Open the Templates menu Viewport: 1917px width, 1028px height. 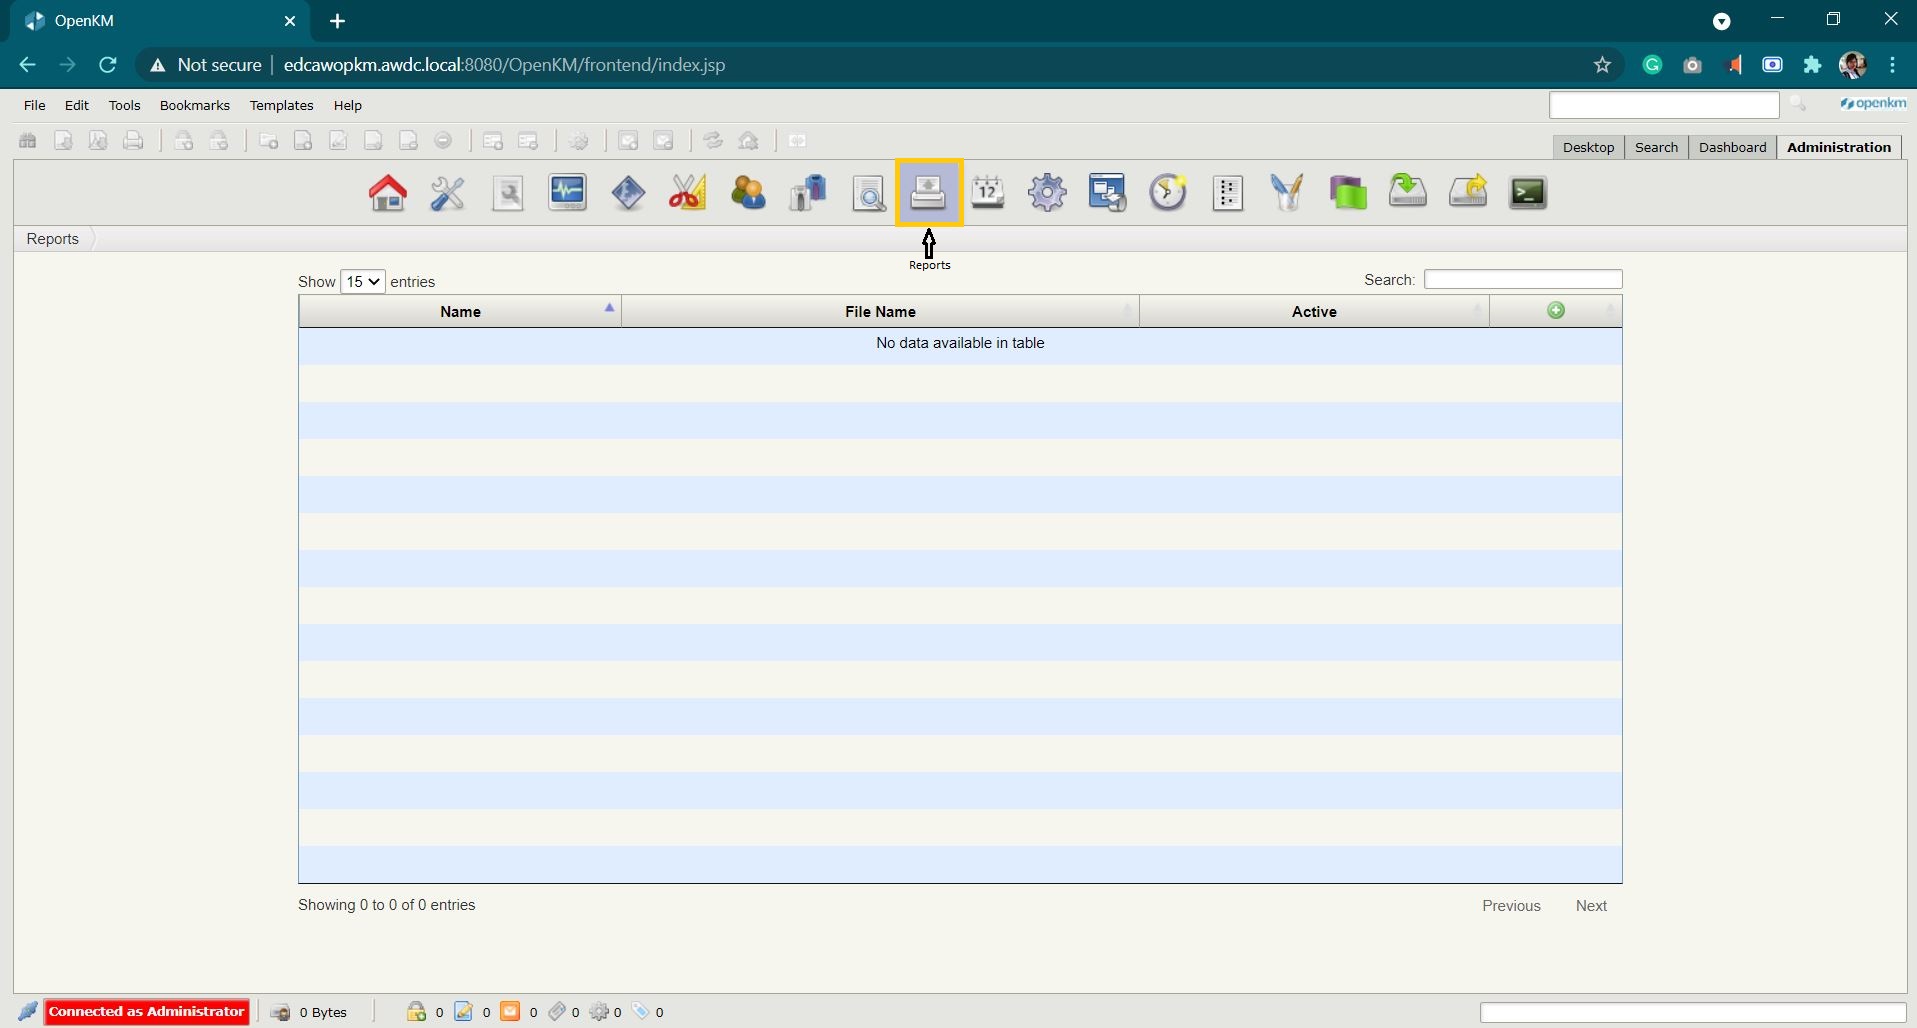[281, 105]
